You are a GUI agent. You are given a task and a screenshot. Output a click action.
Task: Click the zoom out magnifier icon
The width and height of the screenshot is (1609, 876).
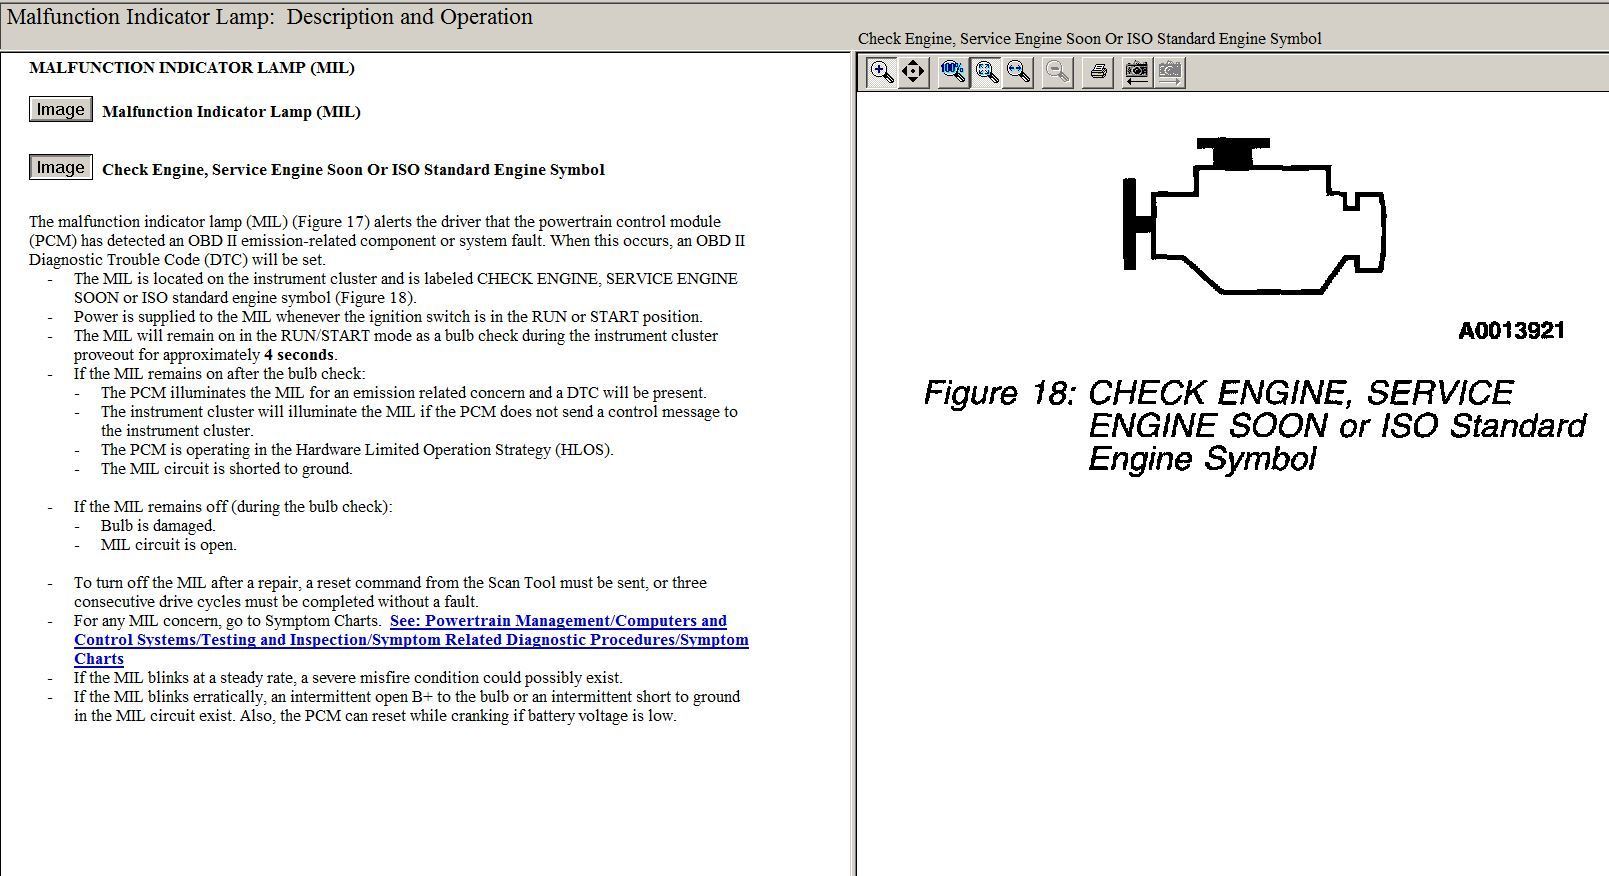pyautogui.click(x=1057, y=72)
